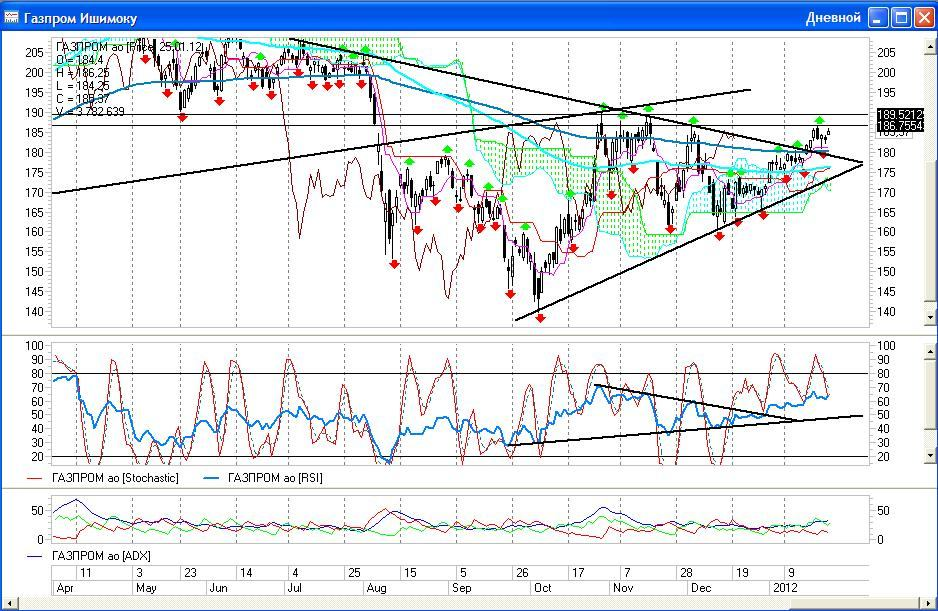This screenshot has width=938, height=611.
Task: Click the Дневной timeframe label in title bar
Action: pyautogui.click(x=833, y=18)
